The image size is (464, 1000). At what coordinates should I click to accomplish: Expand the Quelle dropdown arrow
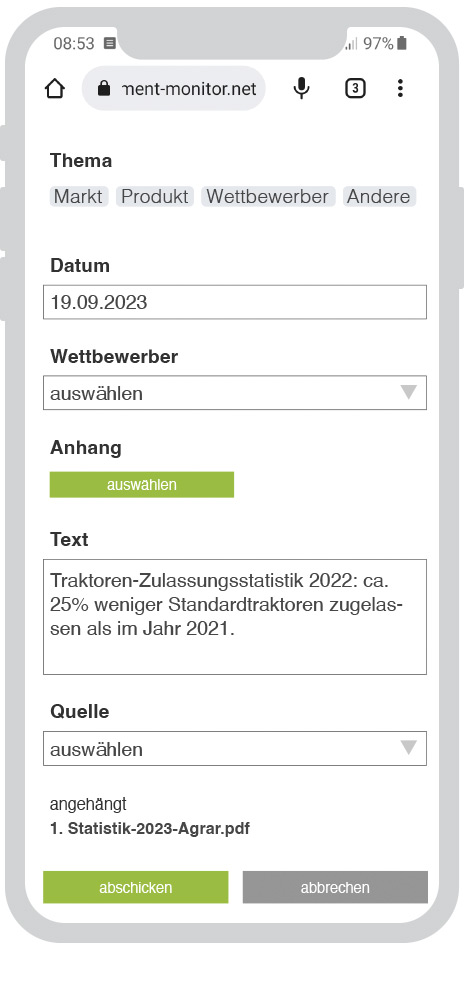pyautogui.click(x=409, y=747)
